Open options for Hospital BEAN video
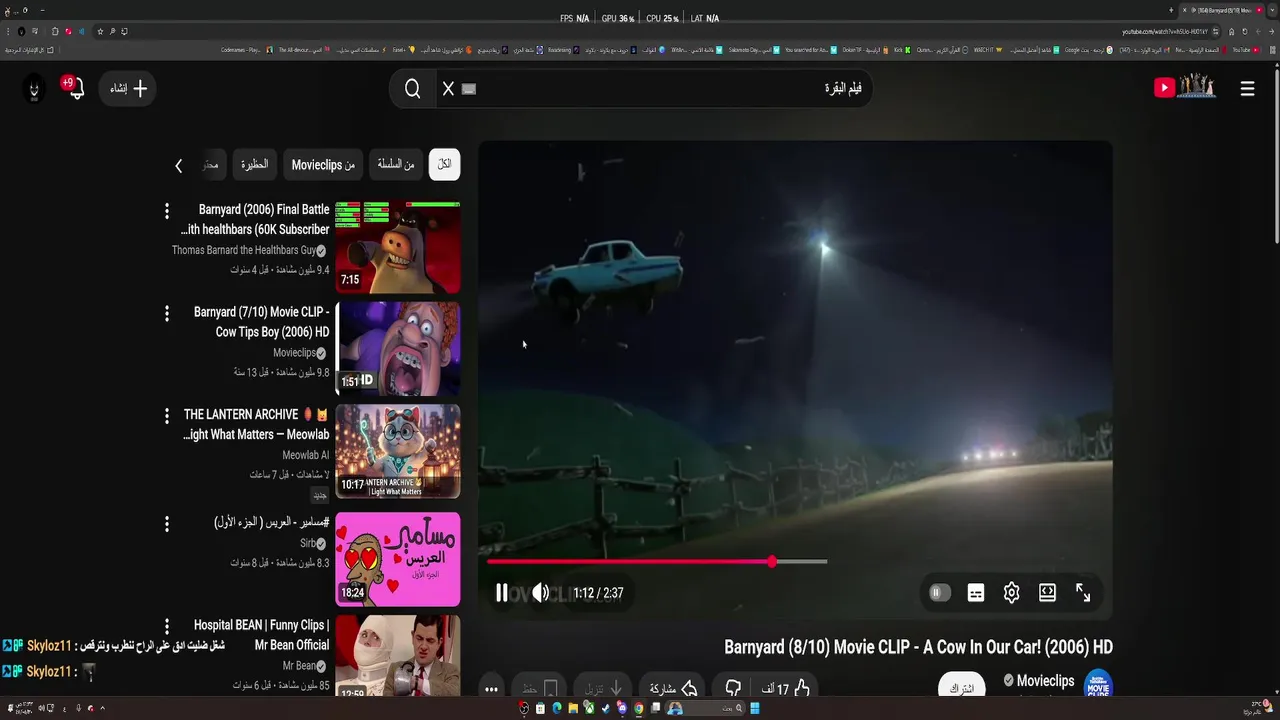1280x720 pixels. click(x=167, y=626)
